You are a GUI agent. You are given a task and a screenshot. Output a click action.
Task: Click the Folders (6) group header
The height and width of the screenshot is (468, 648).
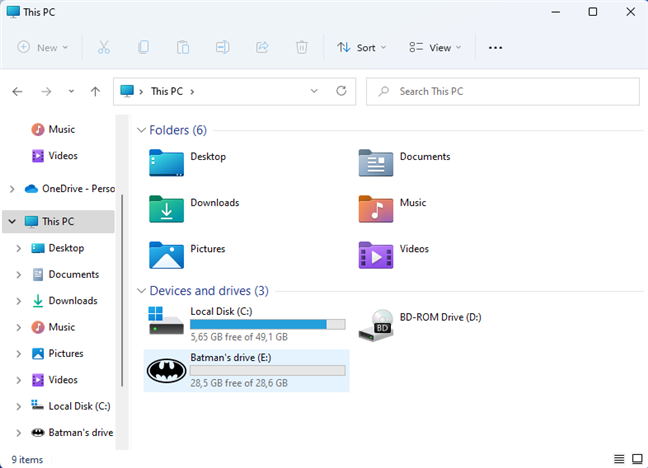click(178, 130)
